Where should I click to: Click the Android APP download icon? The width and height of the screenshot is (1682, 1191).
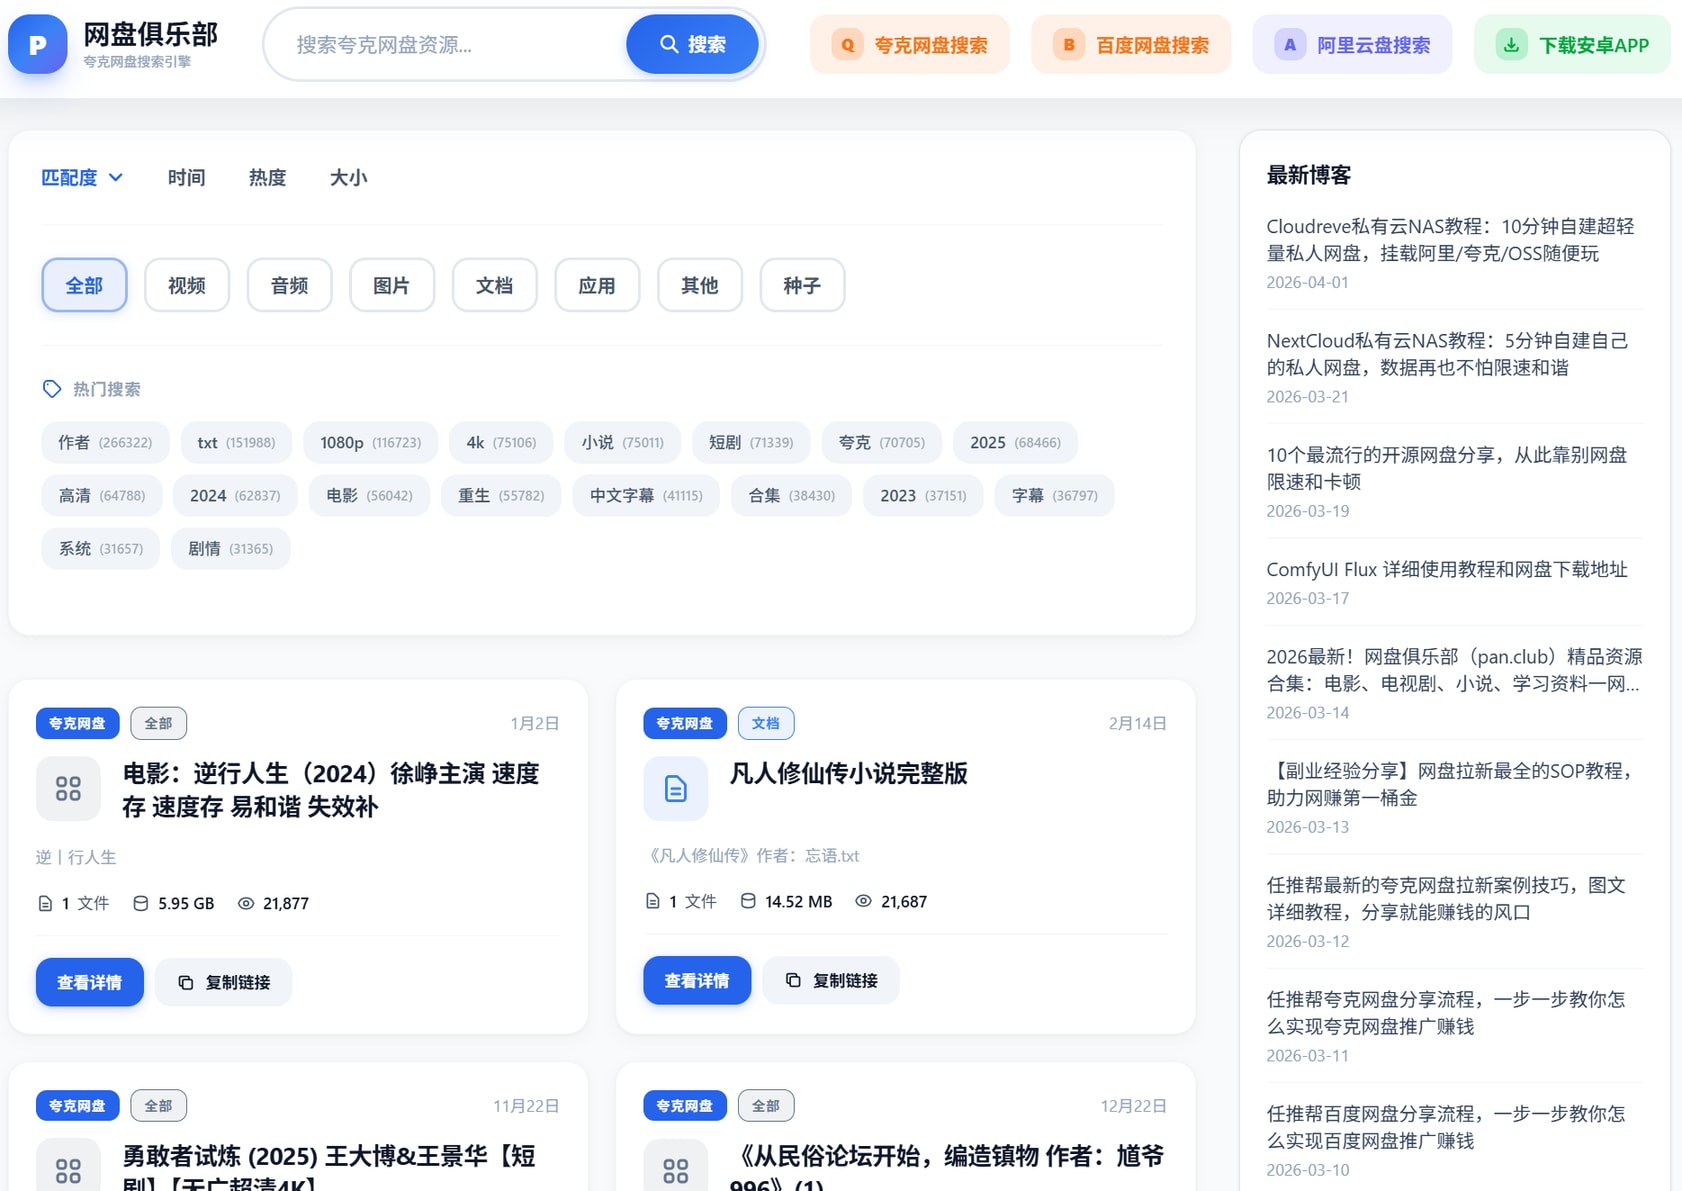1511,45
